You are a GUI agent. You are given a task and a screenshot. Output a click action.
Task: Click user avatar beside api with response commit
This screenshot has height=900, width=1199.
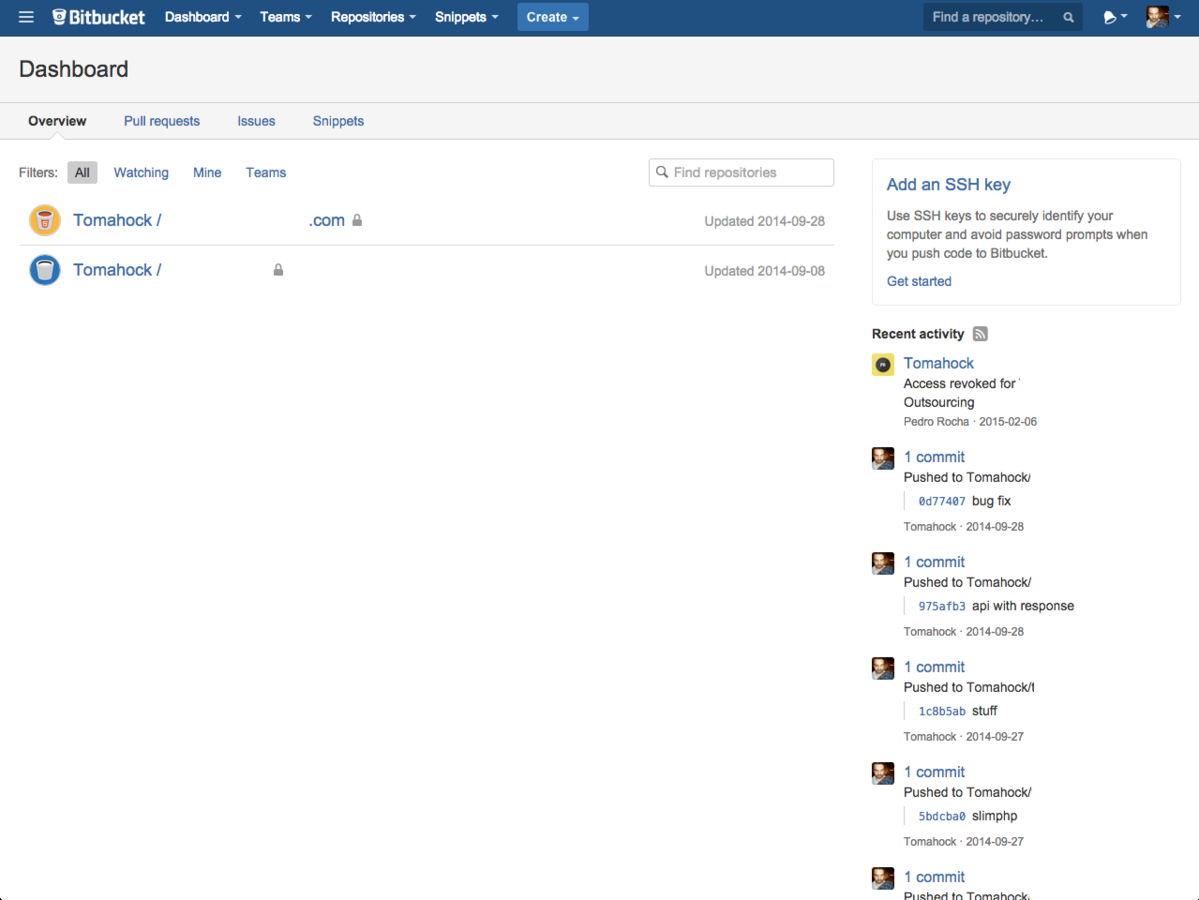pyautogui.click(x=882, y=563)
